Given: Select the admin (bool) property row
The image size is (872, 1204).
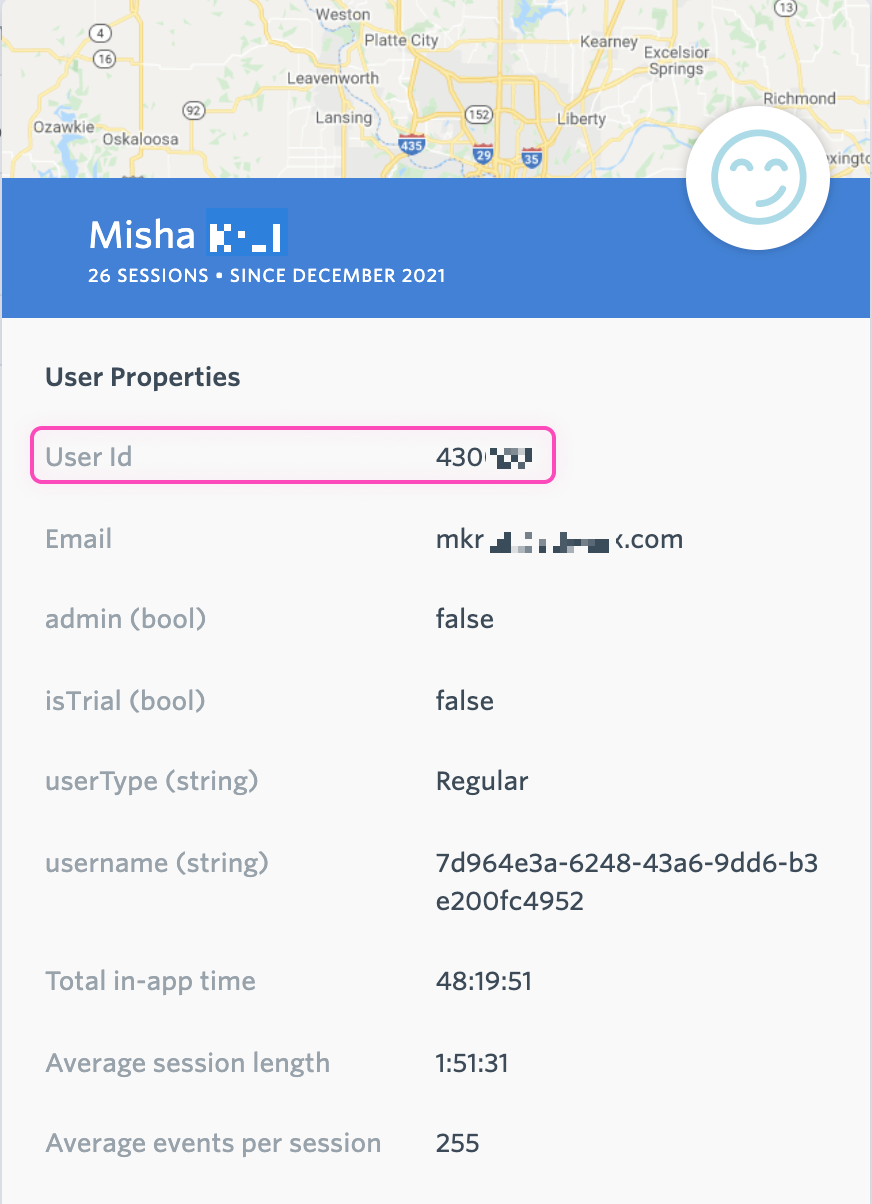Looking at the screenshot, I should click(126, 619).
